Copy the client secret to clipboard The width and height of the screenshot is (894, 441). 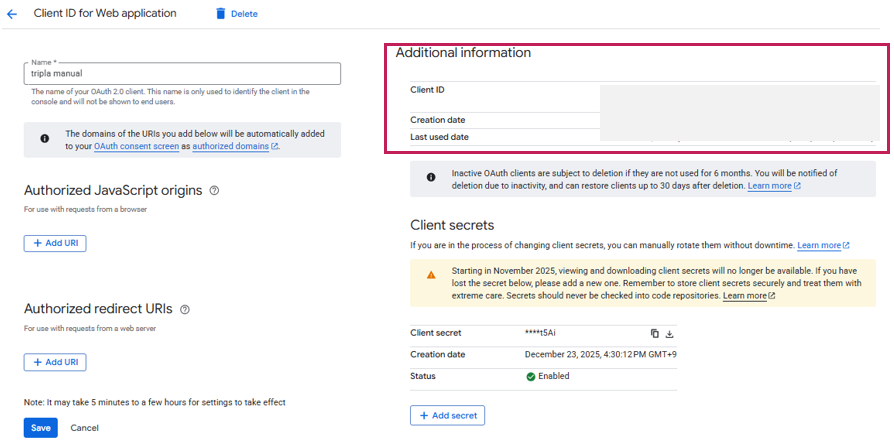point(655,333)
